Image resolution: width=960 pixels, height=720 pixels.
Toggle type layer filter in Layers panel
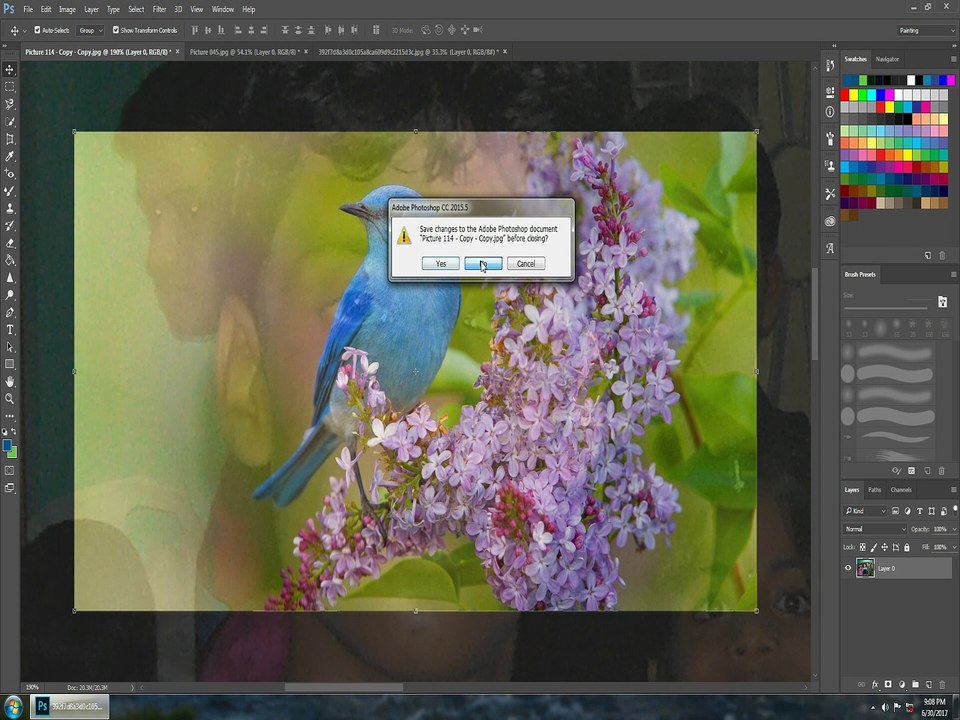click(x=920, y=511)
